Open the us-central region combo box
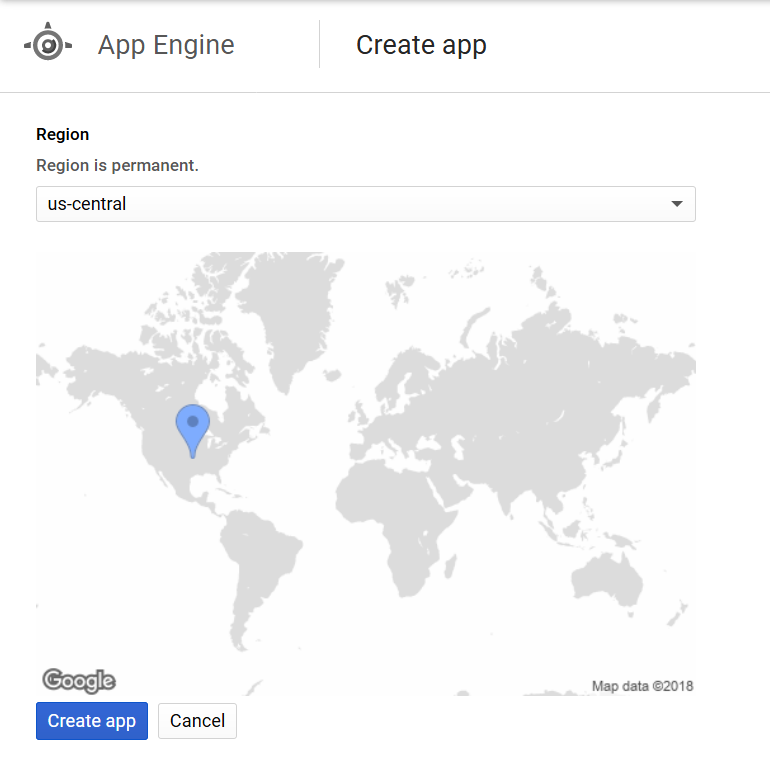The height and width of the screenshot is (776, 770). click(365, 204)
